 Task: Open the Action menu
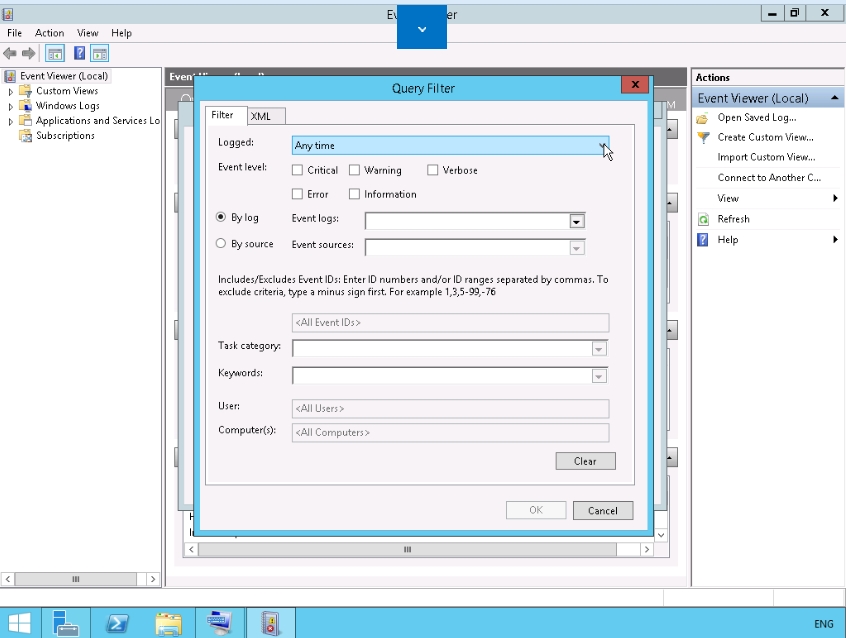[x=49, y=33]
